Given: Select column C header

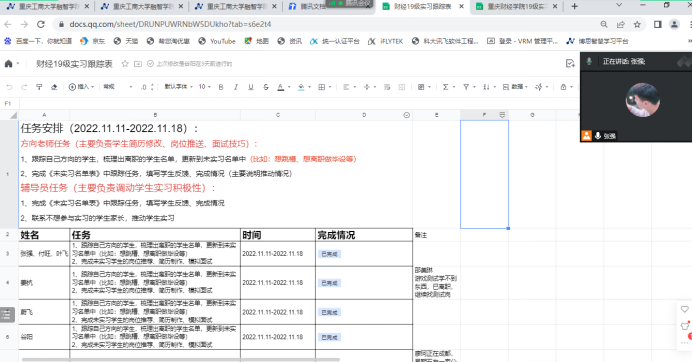Looking at the screenshot, I should pyautogui.click(x=278, y=115).
